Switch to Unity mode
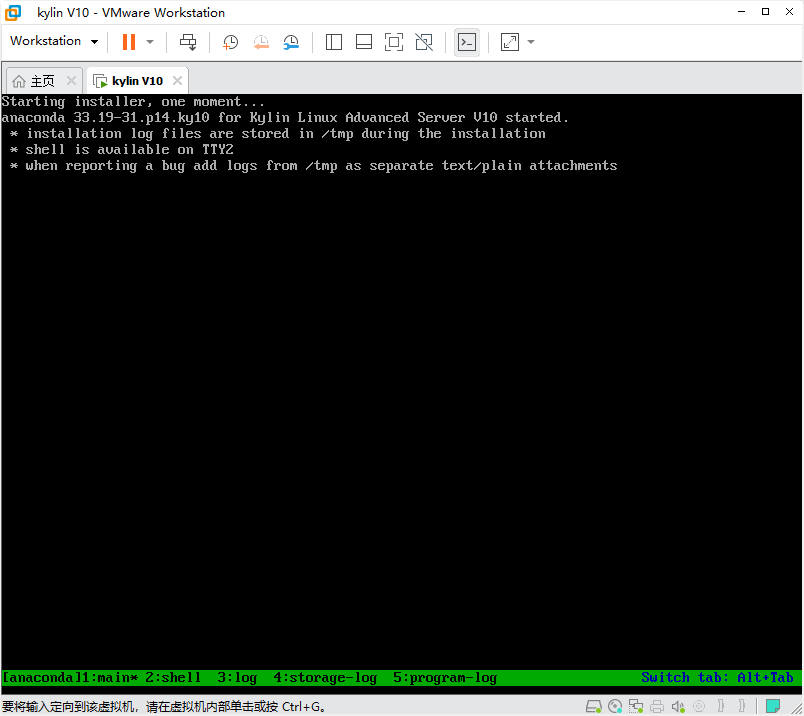Viewport: 804px width, 716px height. tap(424, 42)
